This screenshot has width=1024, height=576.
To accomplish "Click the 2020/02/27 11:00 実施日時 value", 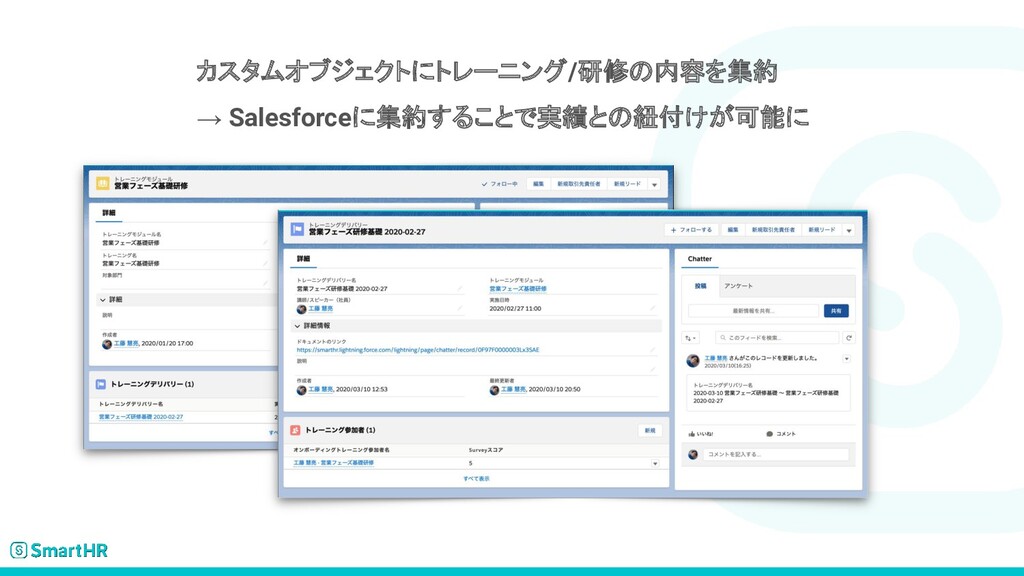I will pyautogui.click(x=515, y=309).
